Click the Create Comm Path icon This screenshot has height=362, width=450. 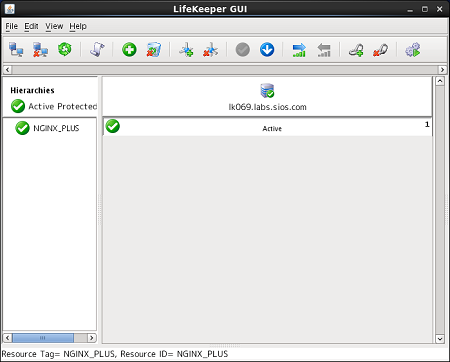[x=186, y=50]
